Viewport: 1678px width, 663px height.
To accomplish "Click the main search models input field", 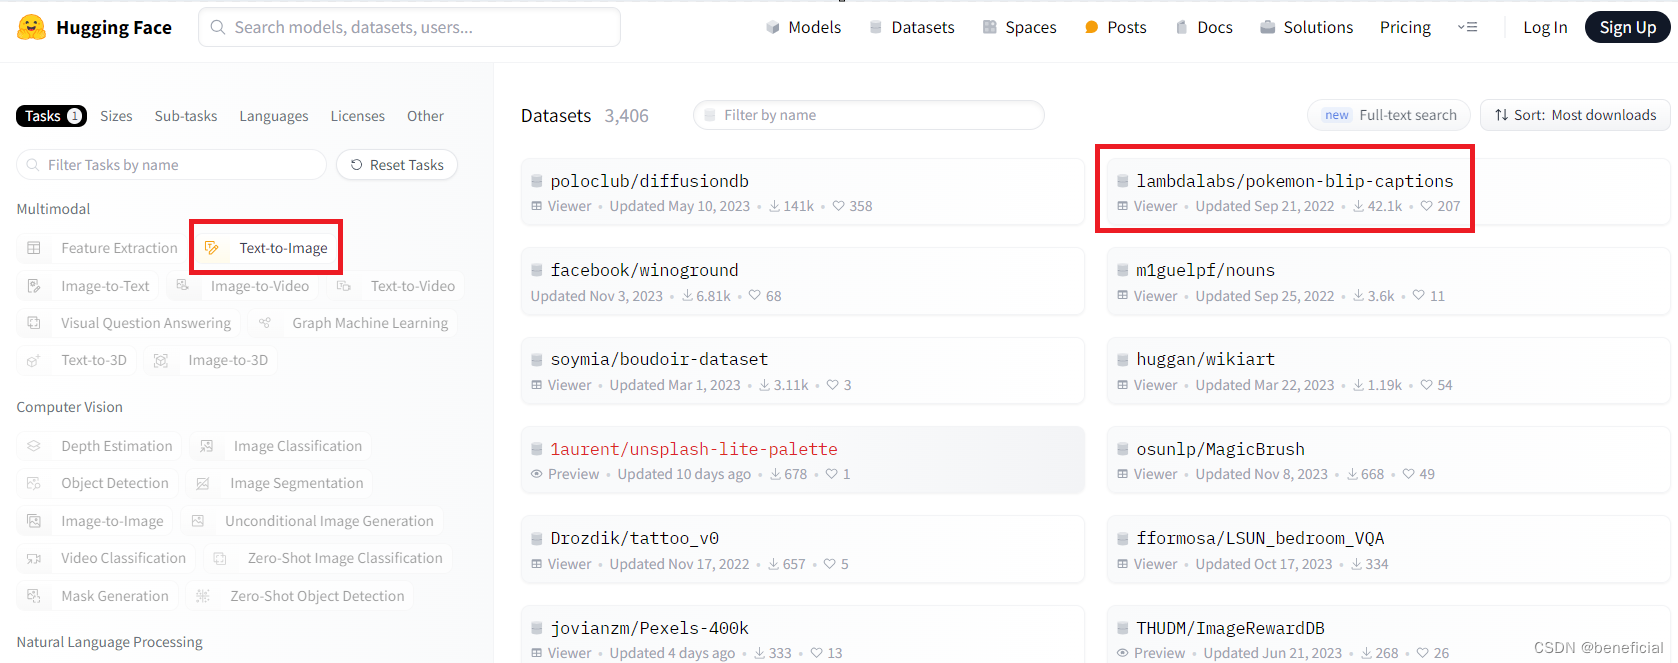I will [410, 27].
